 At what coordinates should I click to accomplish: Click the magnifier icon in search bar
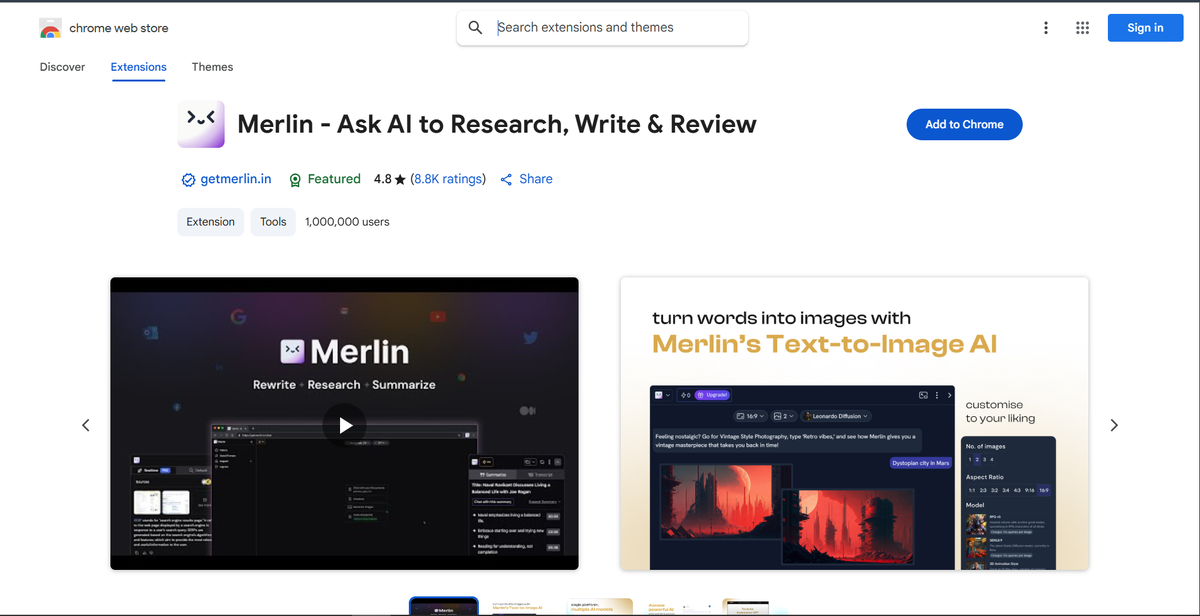(x=475, y=28)
